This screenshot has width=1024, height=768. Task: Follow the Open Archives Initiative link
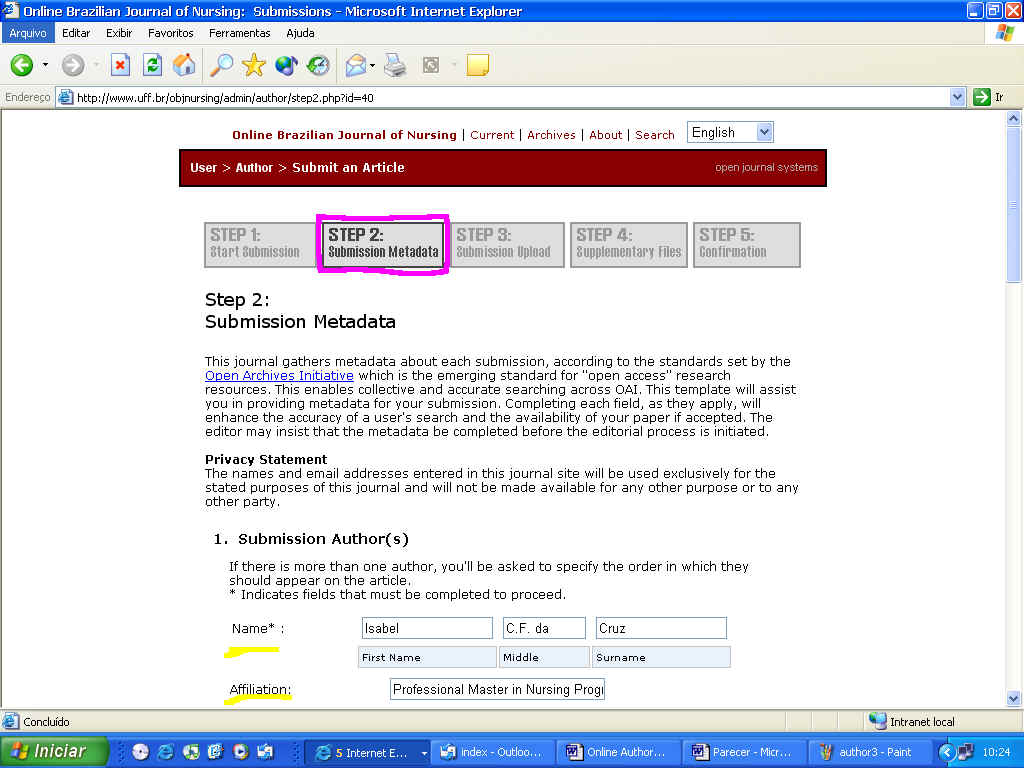[x=279, y=376]
